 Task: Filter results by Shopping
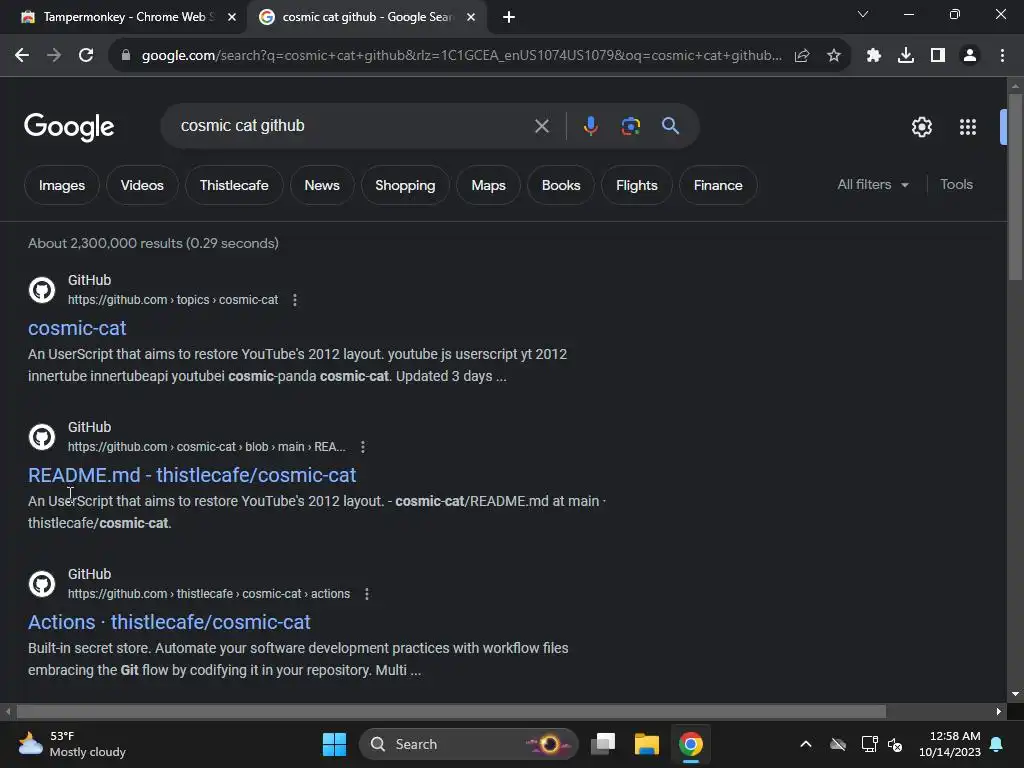405,185
